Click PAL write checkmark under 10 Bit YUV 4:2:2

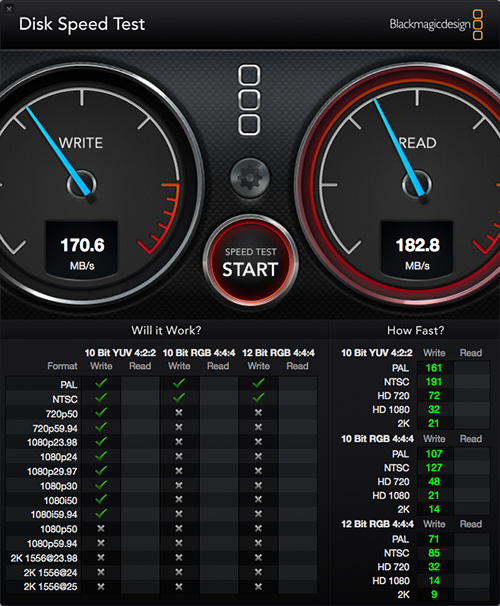(101, 383)
